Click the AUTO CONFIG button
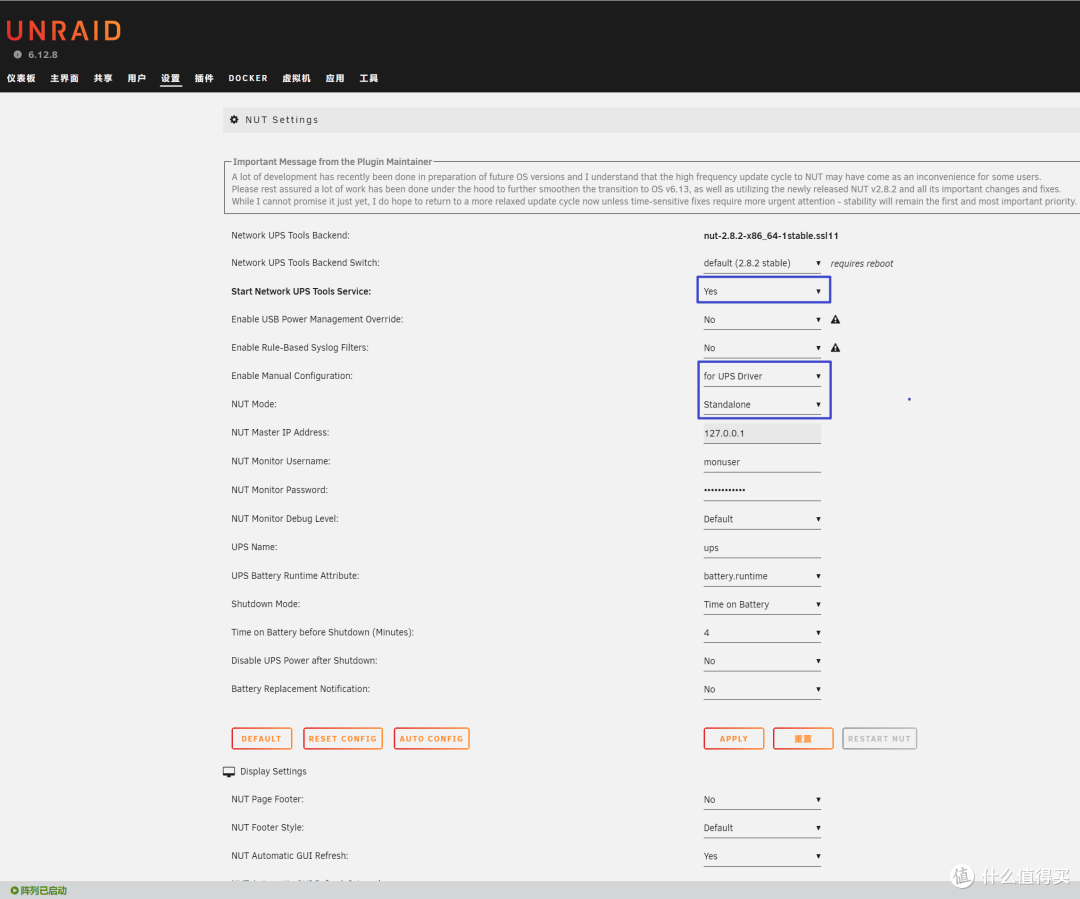Screen dimensions: 1080x899 pos(431,739)
